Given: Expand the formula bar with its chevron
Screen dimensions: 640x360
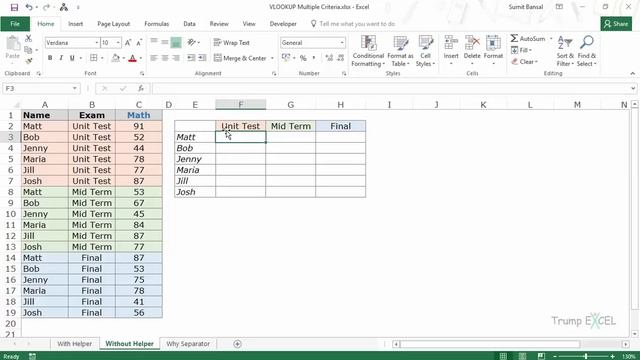Looking at the screenshot, I should (633, 88).
